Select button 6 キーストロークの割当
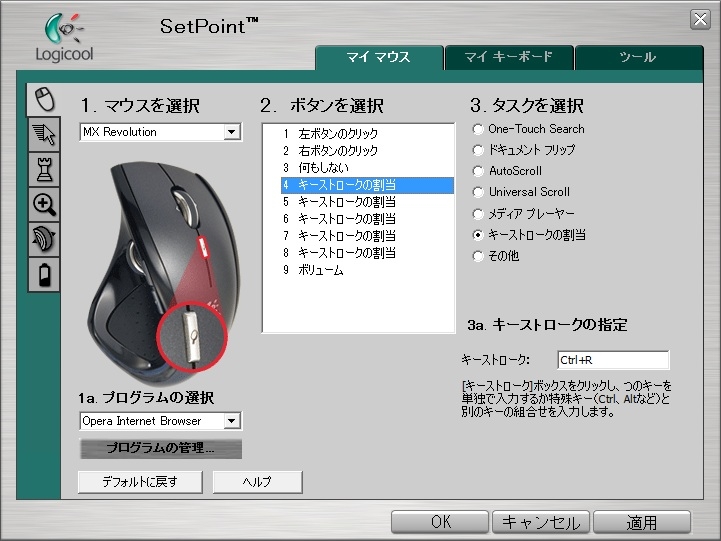 367,219
